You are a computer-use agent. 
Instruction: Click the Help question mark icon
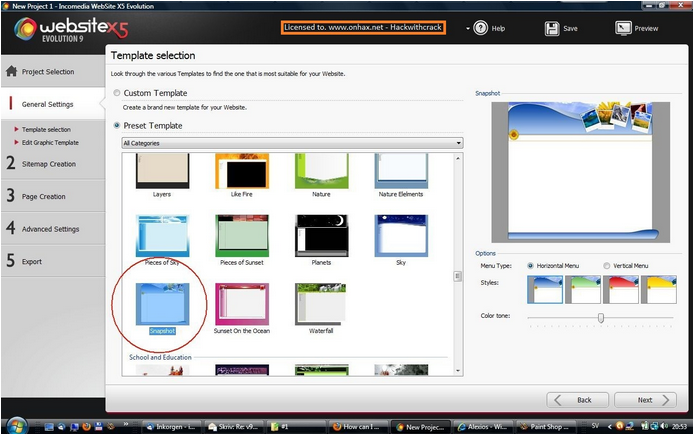point(481,28)
